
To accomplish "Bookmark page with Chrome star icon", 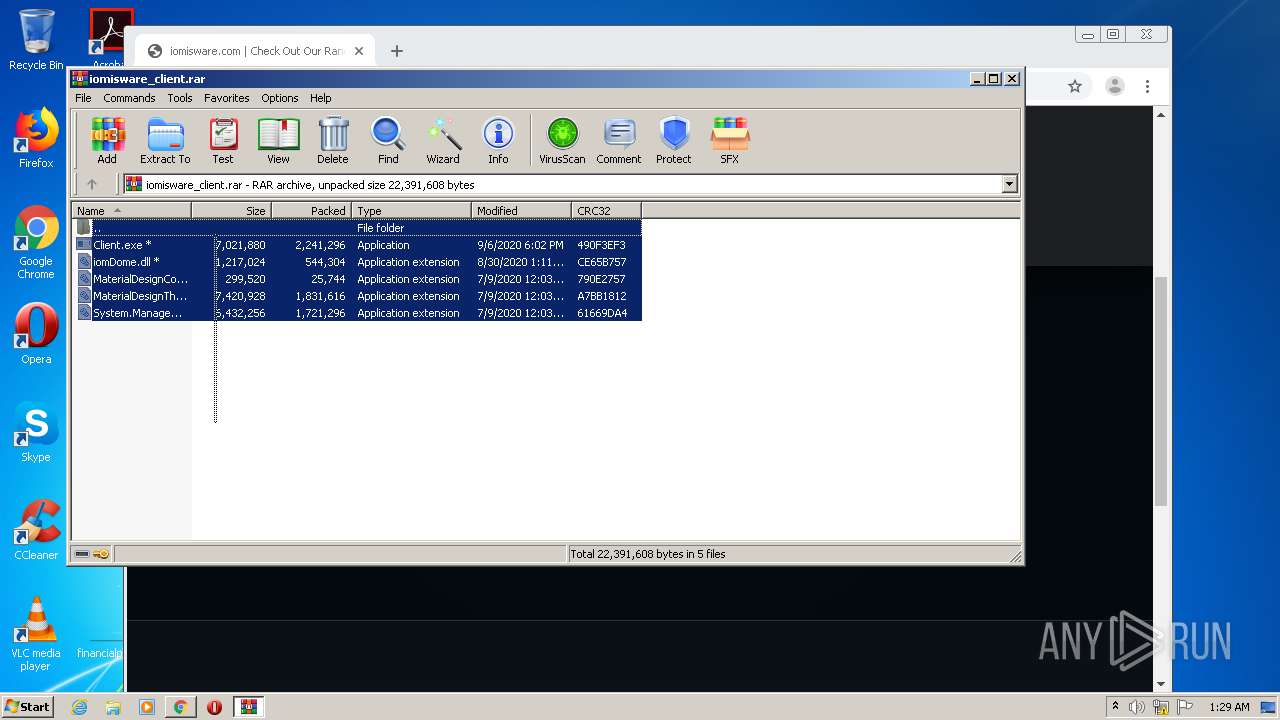I will point(1075,87).
